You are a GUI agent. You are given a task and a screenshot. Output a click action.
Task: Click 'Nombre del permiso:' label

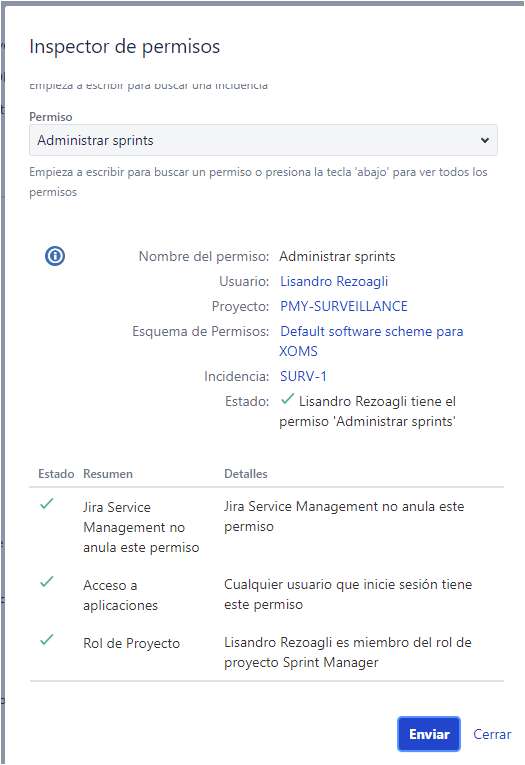[x=203, y=256]
